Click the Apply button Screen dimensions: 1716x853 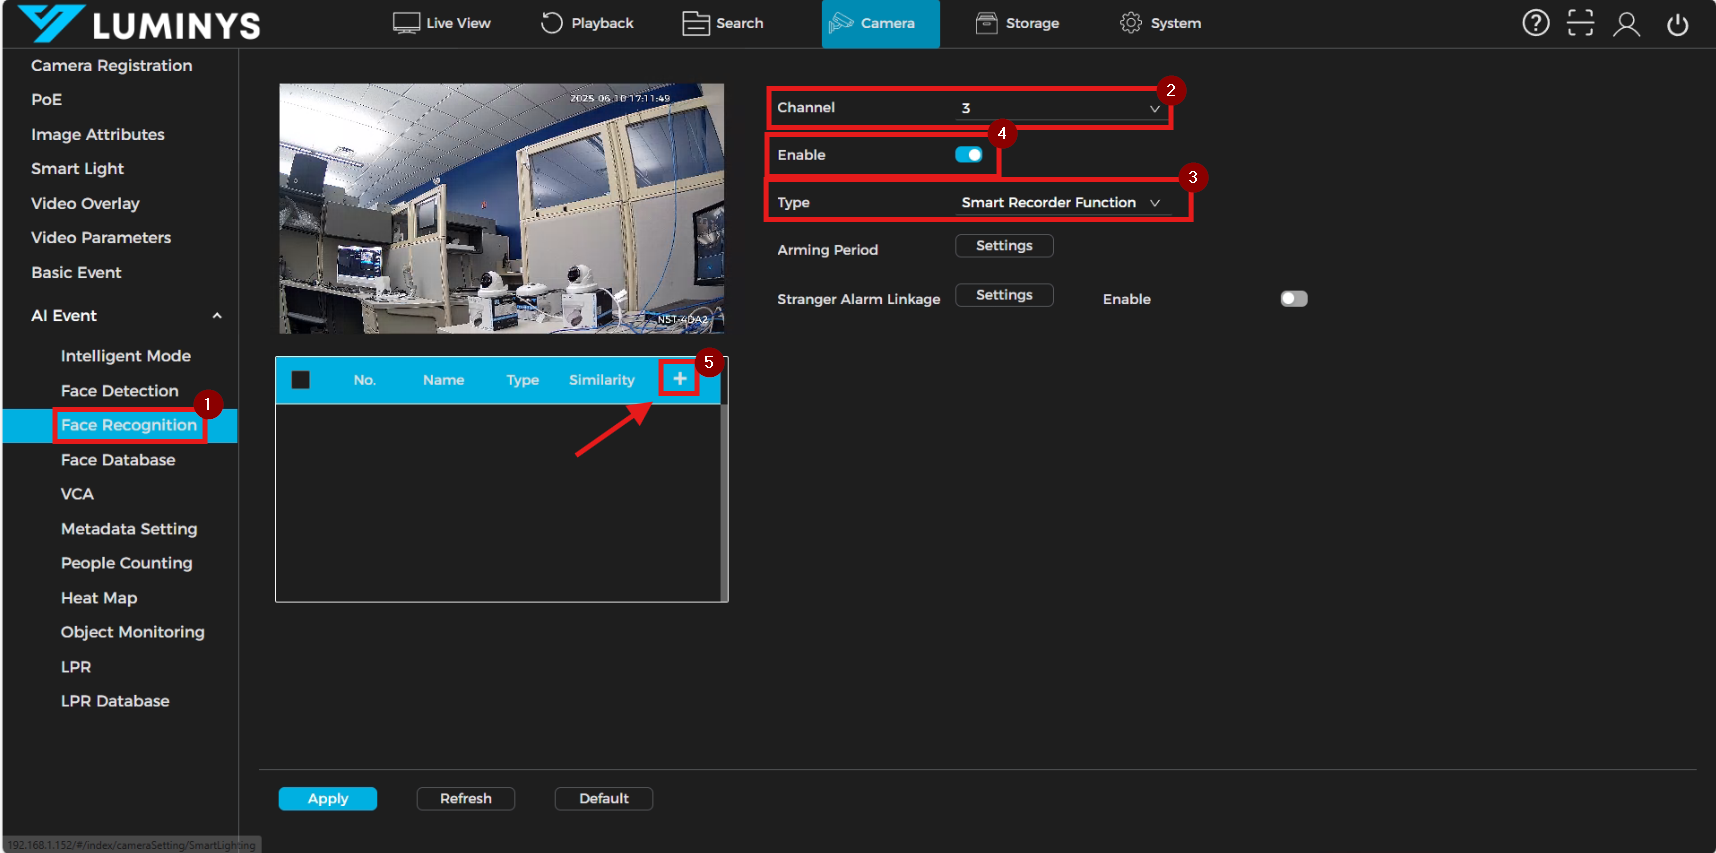[x=327, y=798]
